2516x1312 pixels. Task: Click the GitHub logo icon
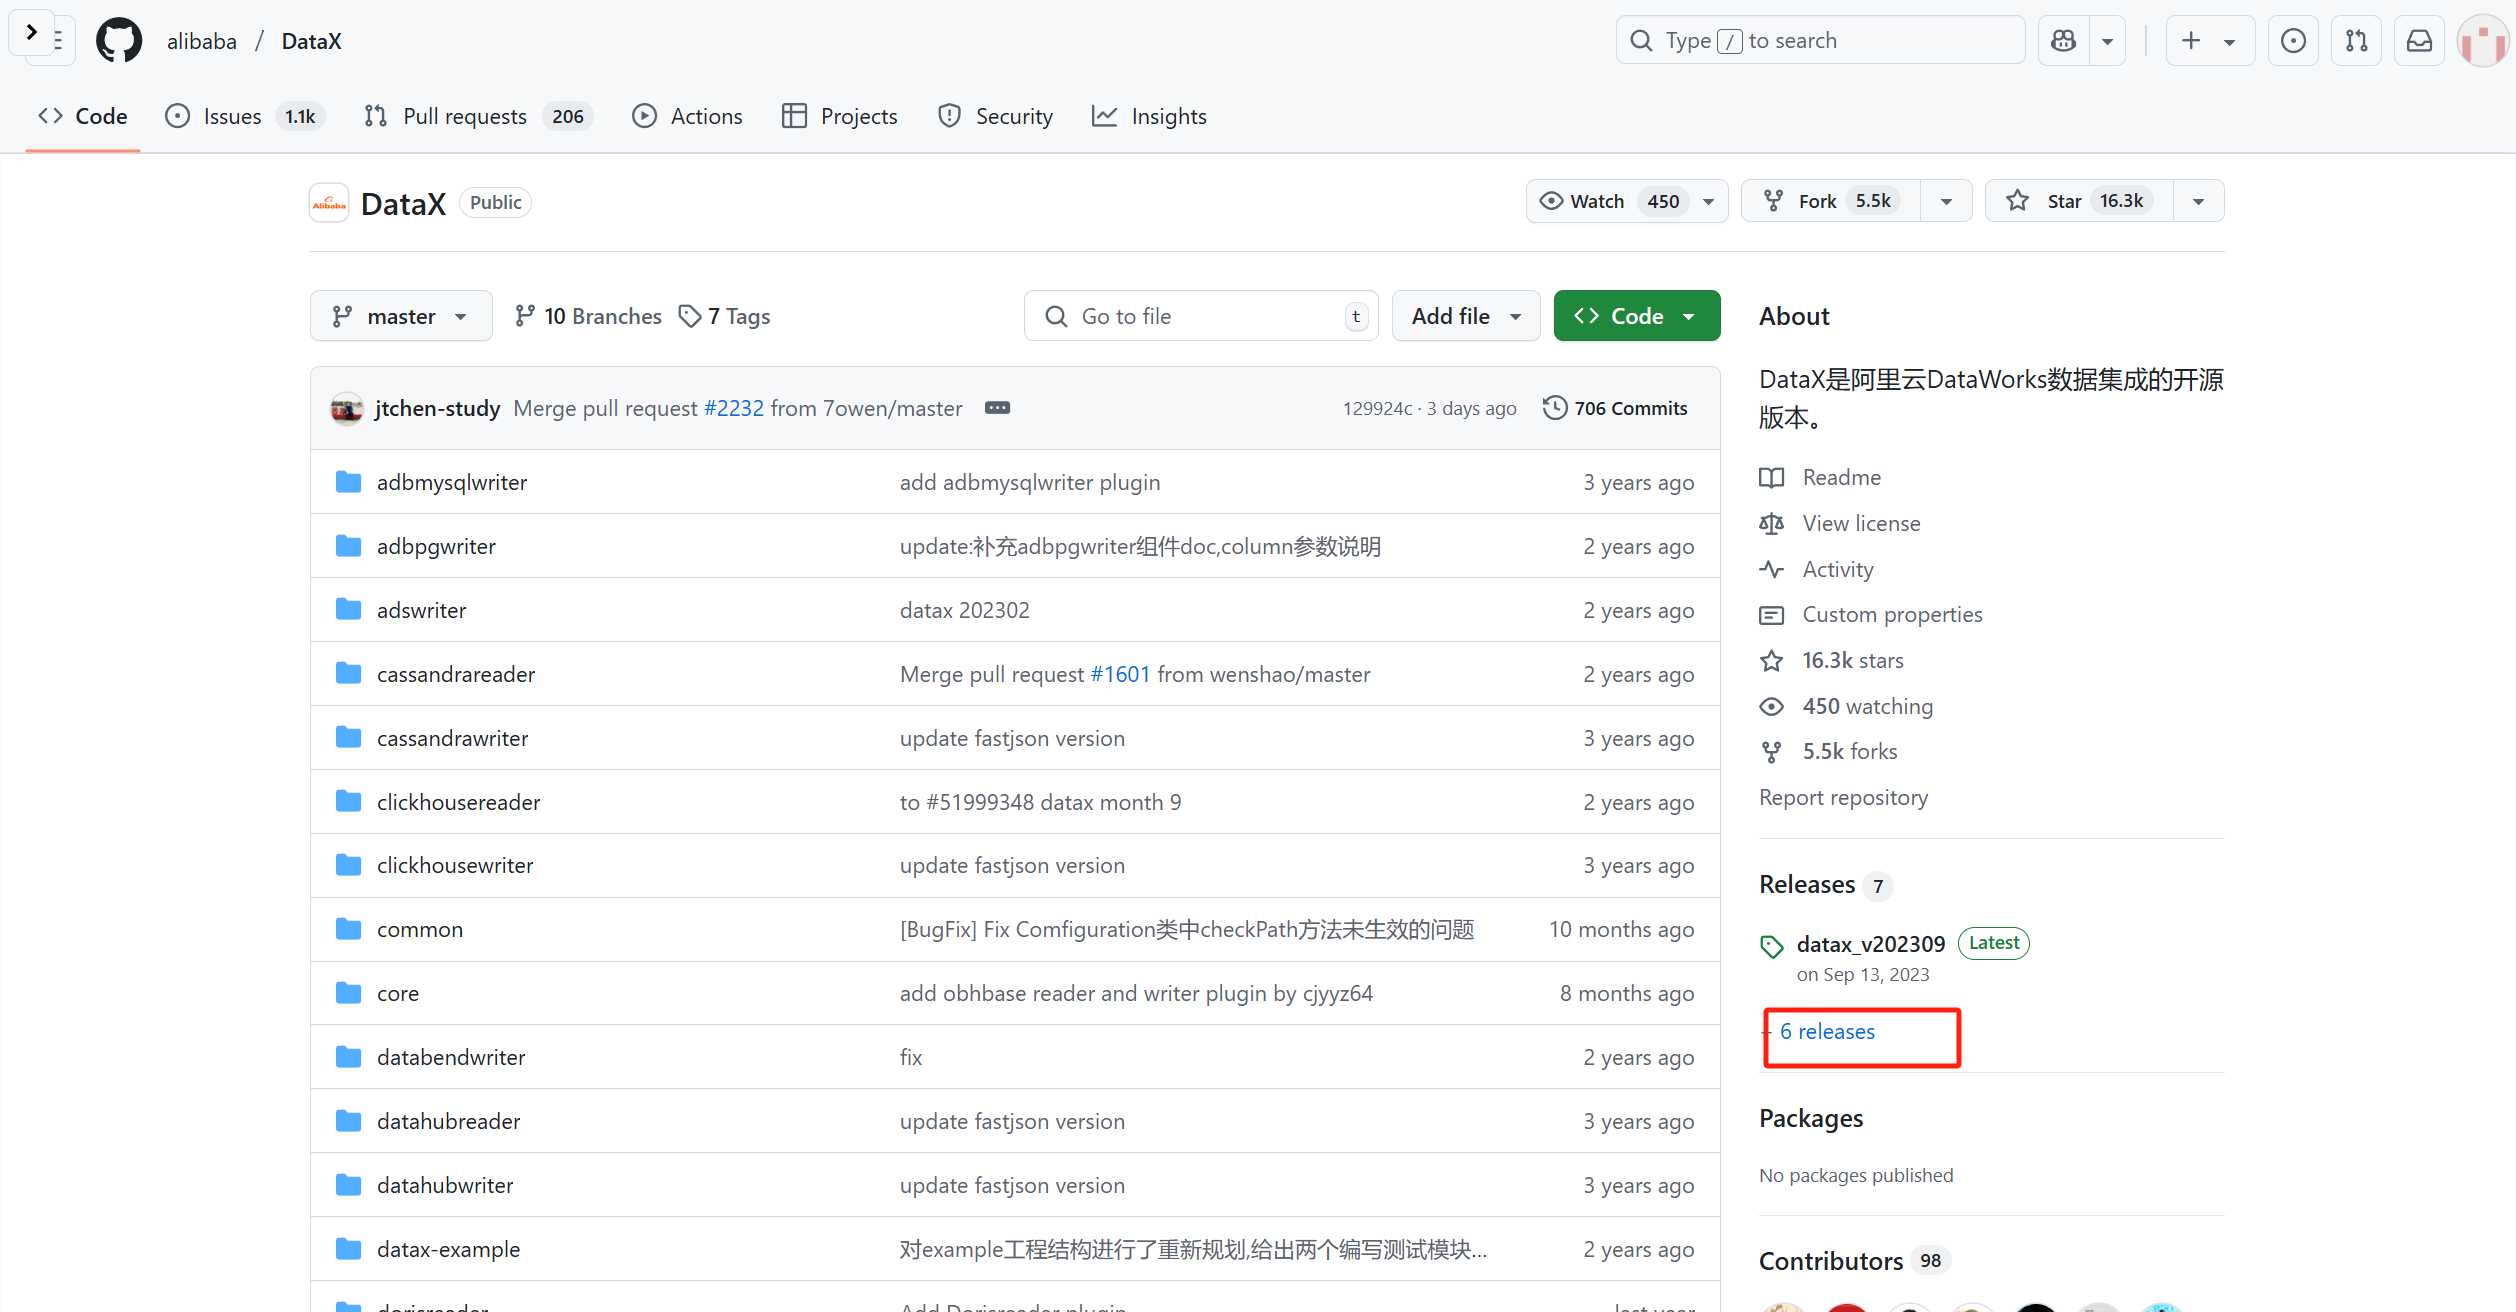119,41
